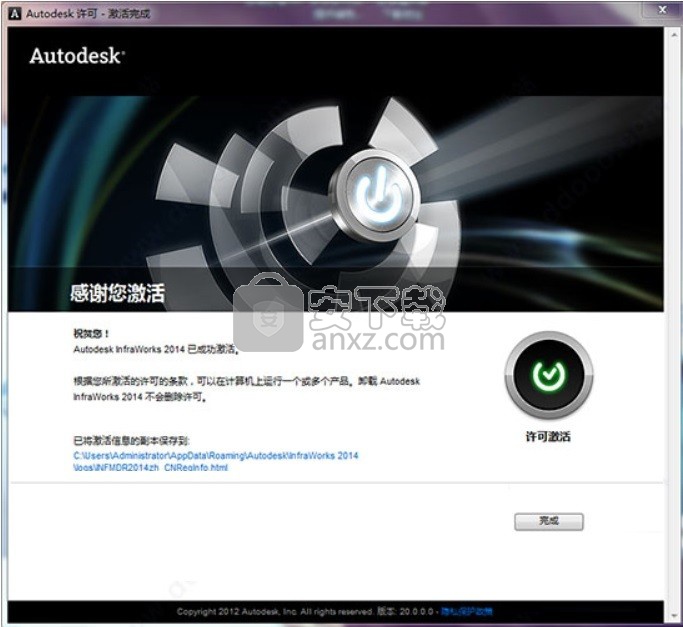The image size is (683, 627).
Task: Open the saved activation info file path link
Action: (216, 461)
